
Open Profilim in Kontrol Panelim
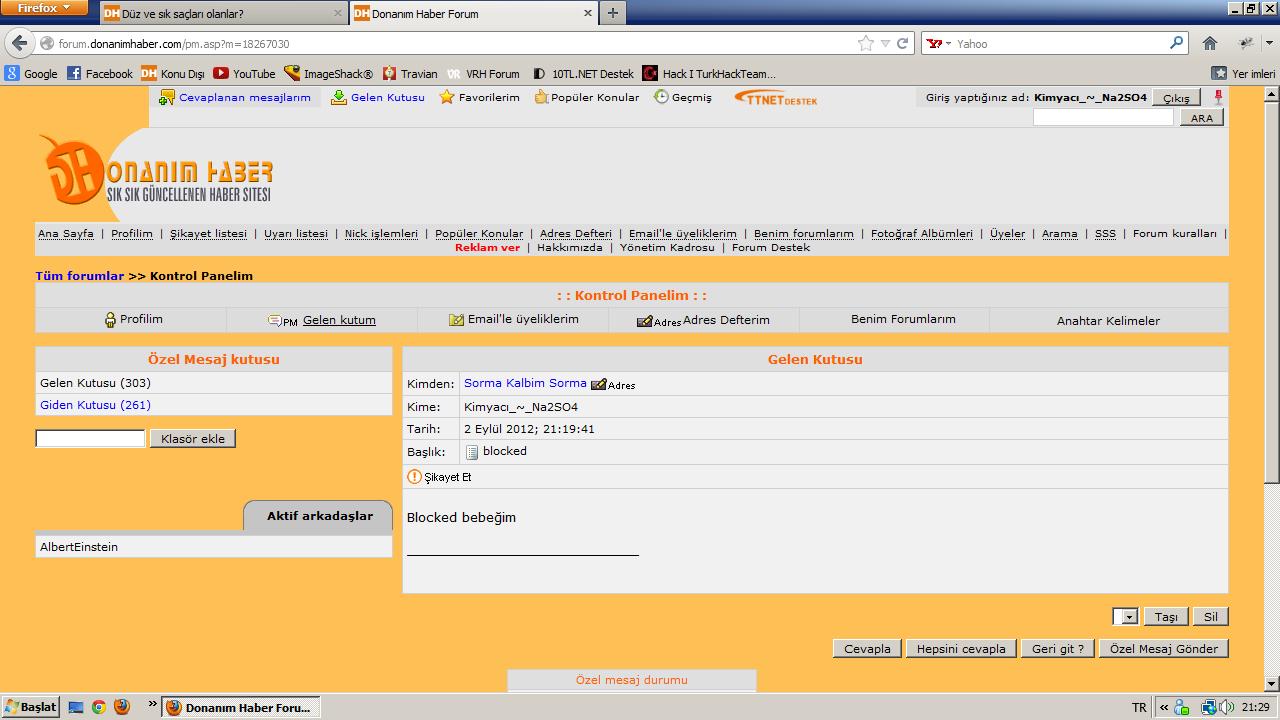133,320
